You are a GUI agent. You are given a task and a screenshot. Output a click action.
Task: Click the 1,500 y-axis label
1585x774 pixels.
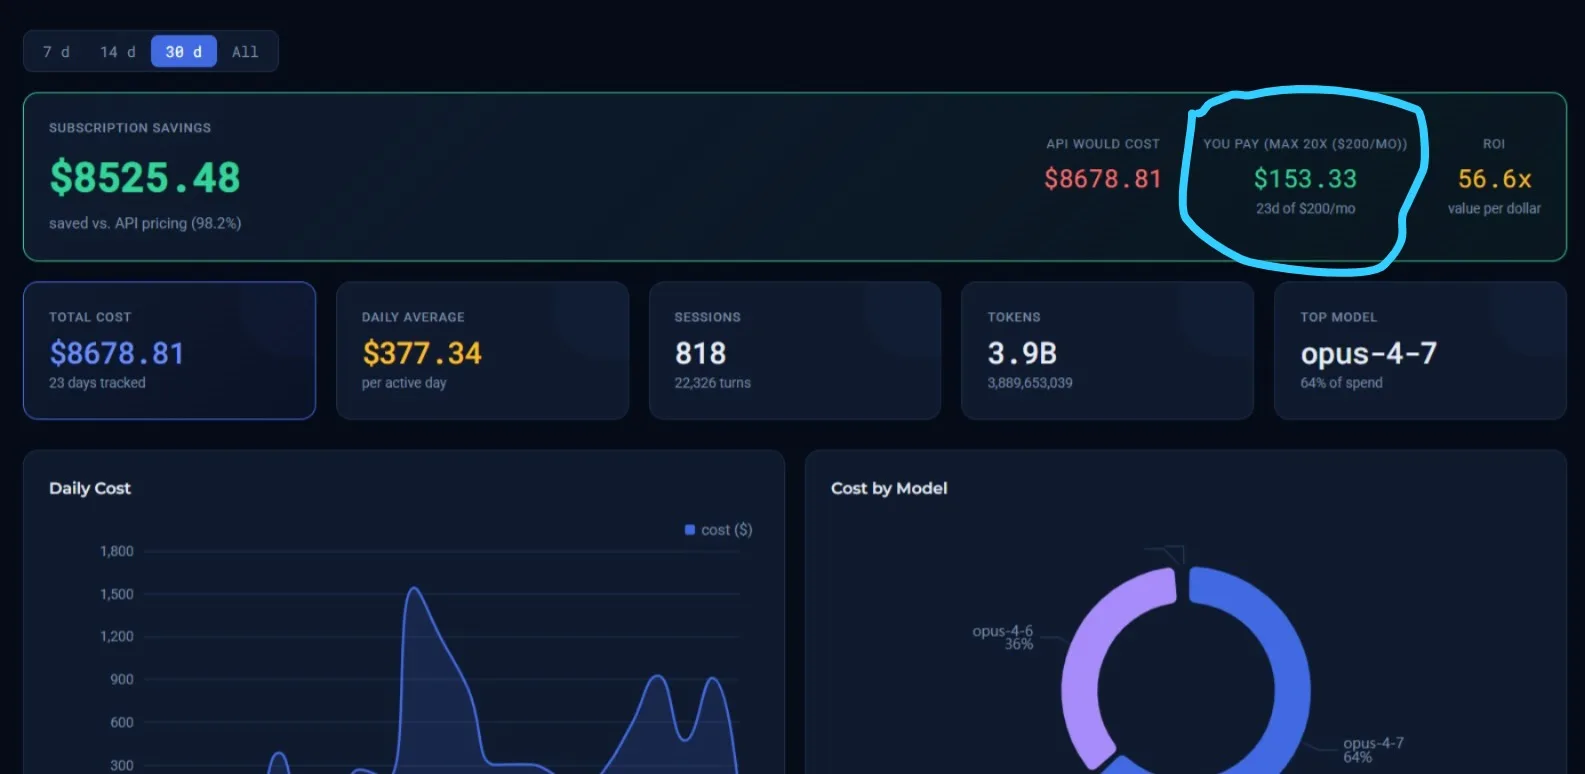click(116, 594)
